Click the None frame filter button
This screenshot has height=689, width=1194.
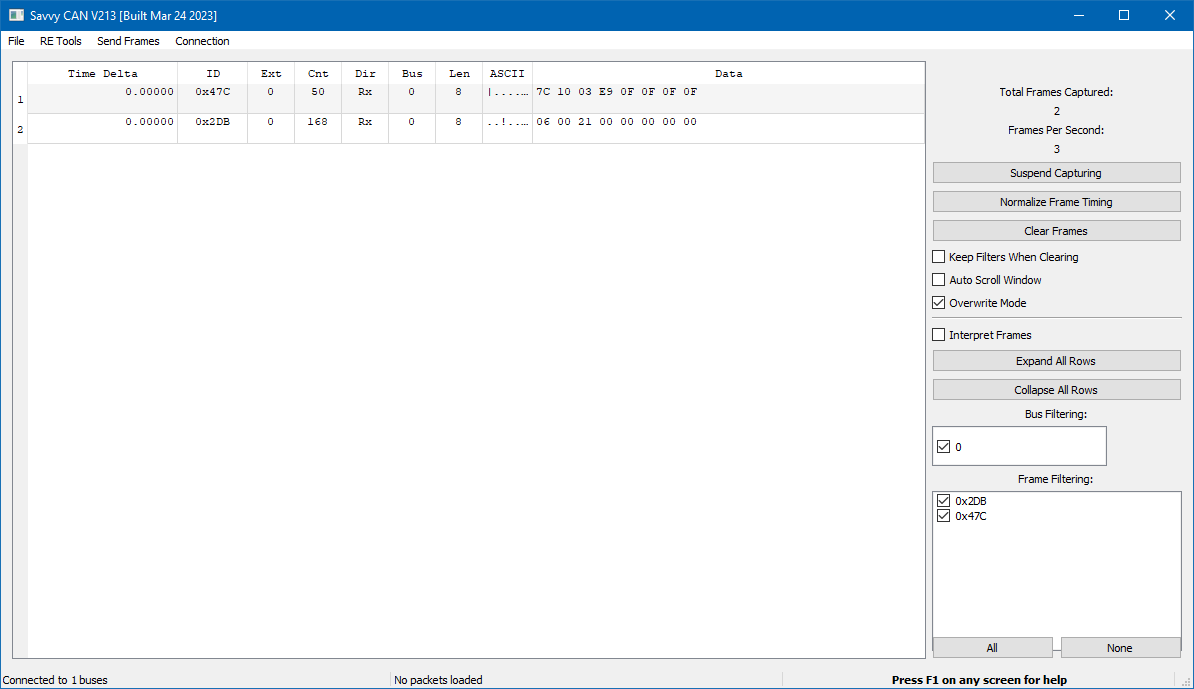pyautogui.click(x=1120, y=648)
